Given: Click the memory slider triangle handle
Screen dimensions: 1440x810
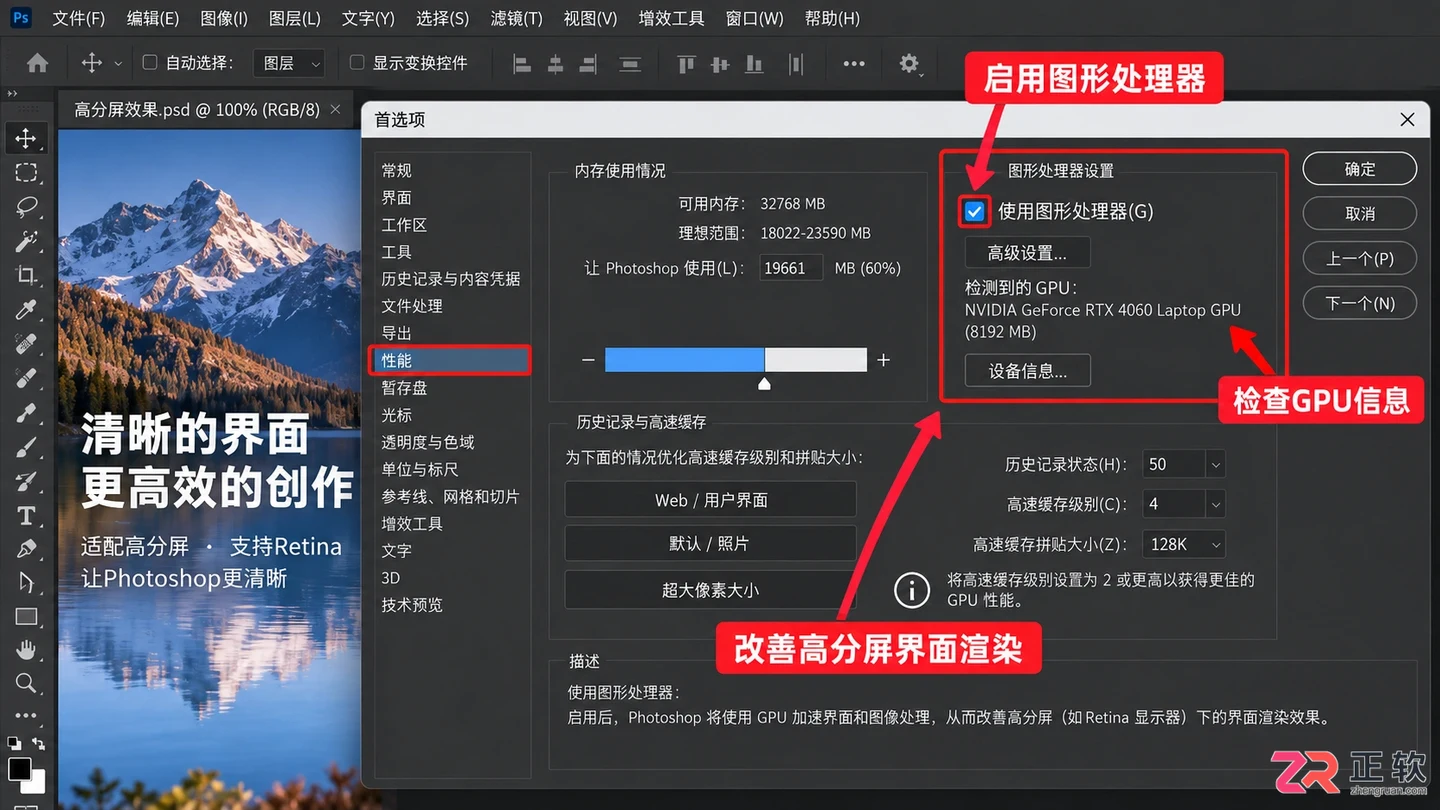Looking at the screenshot, I should coord(765,383).
